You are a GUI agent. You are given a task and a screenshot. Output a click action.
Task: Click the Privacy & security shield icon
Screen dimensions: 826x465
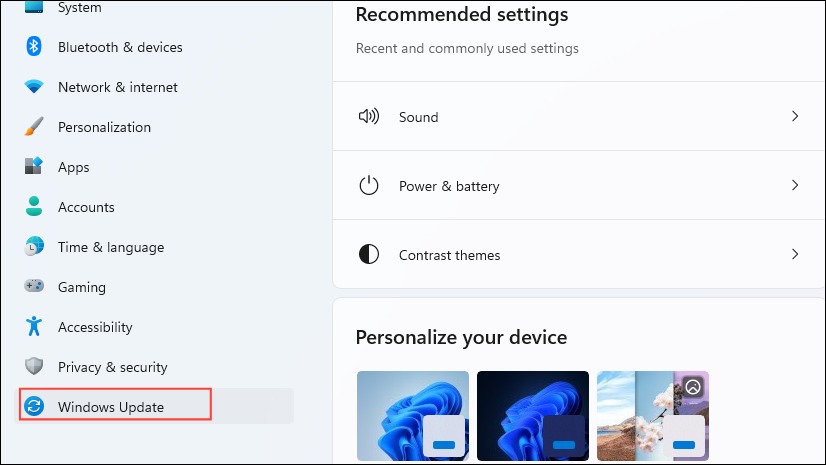pos(34,366)
